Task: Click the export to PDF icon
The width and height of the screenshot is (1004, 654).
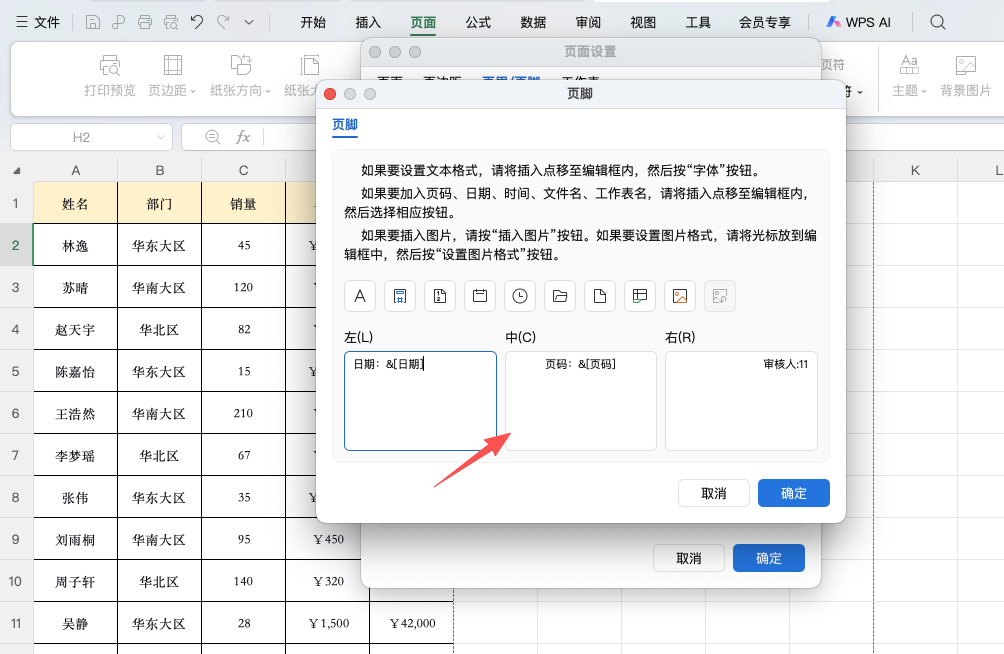Action: [118, 22]
